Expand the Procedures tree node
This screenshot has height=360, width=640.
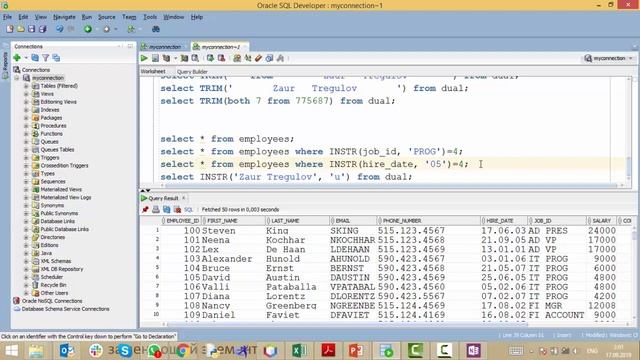pyautogui.click(x=26, y=126)
